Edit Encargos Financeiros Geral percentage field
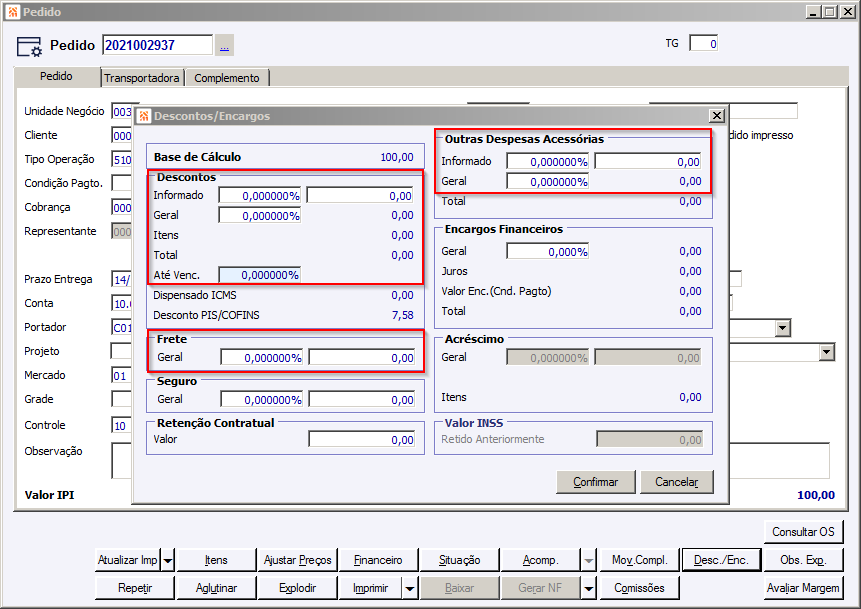 (x=547, y=252)
